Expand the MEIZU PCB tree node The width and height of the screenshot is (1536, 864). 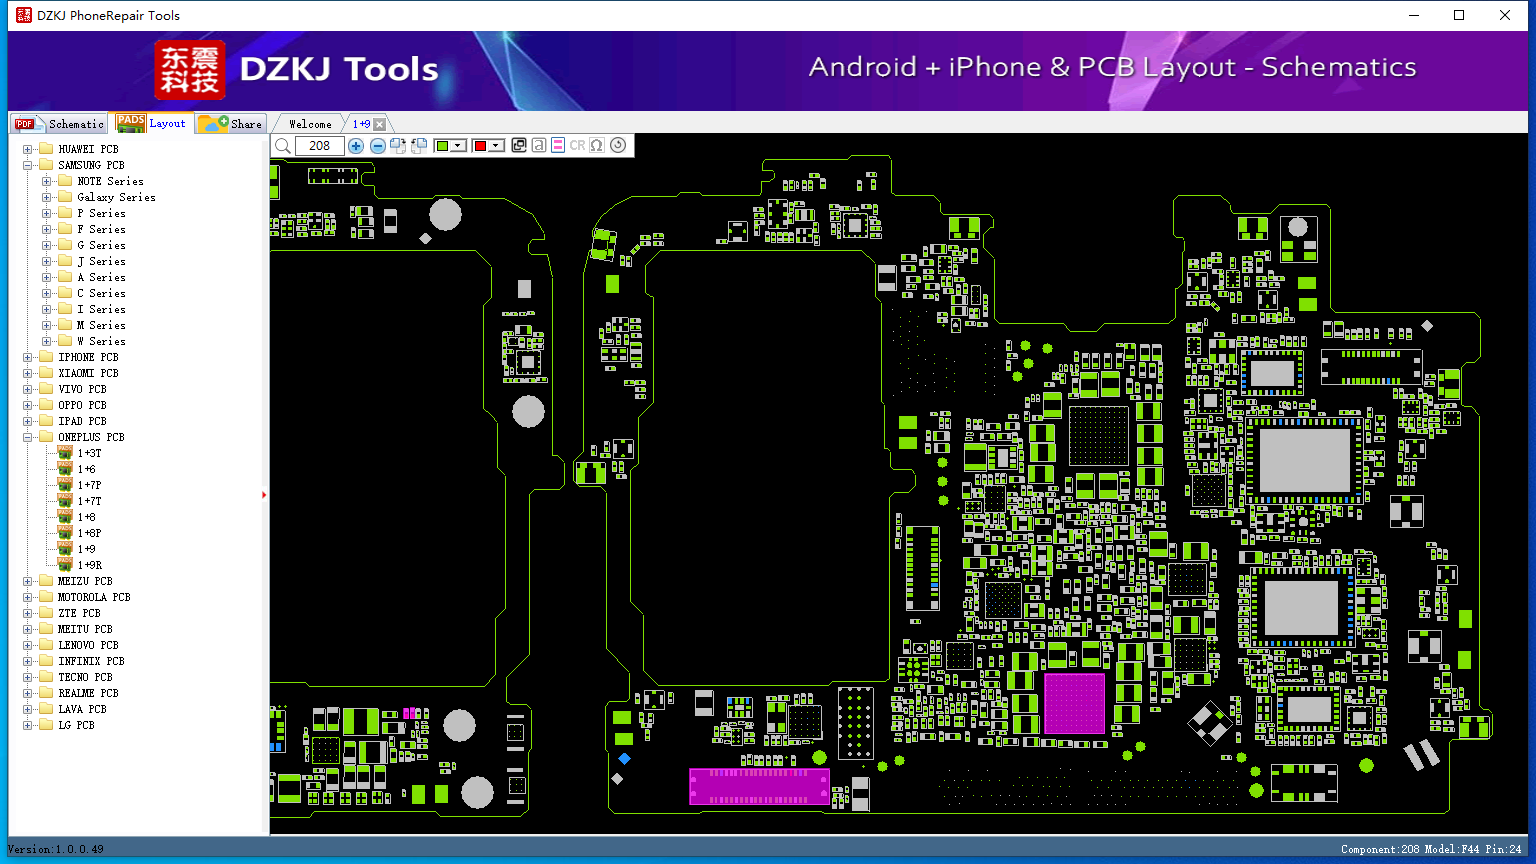pos(28,581)
